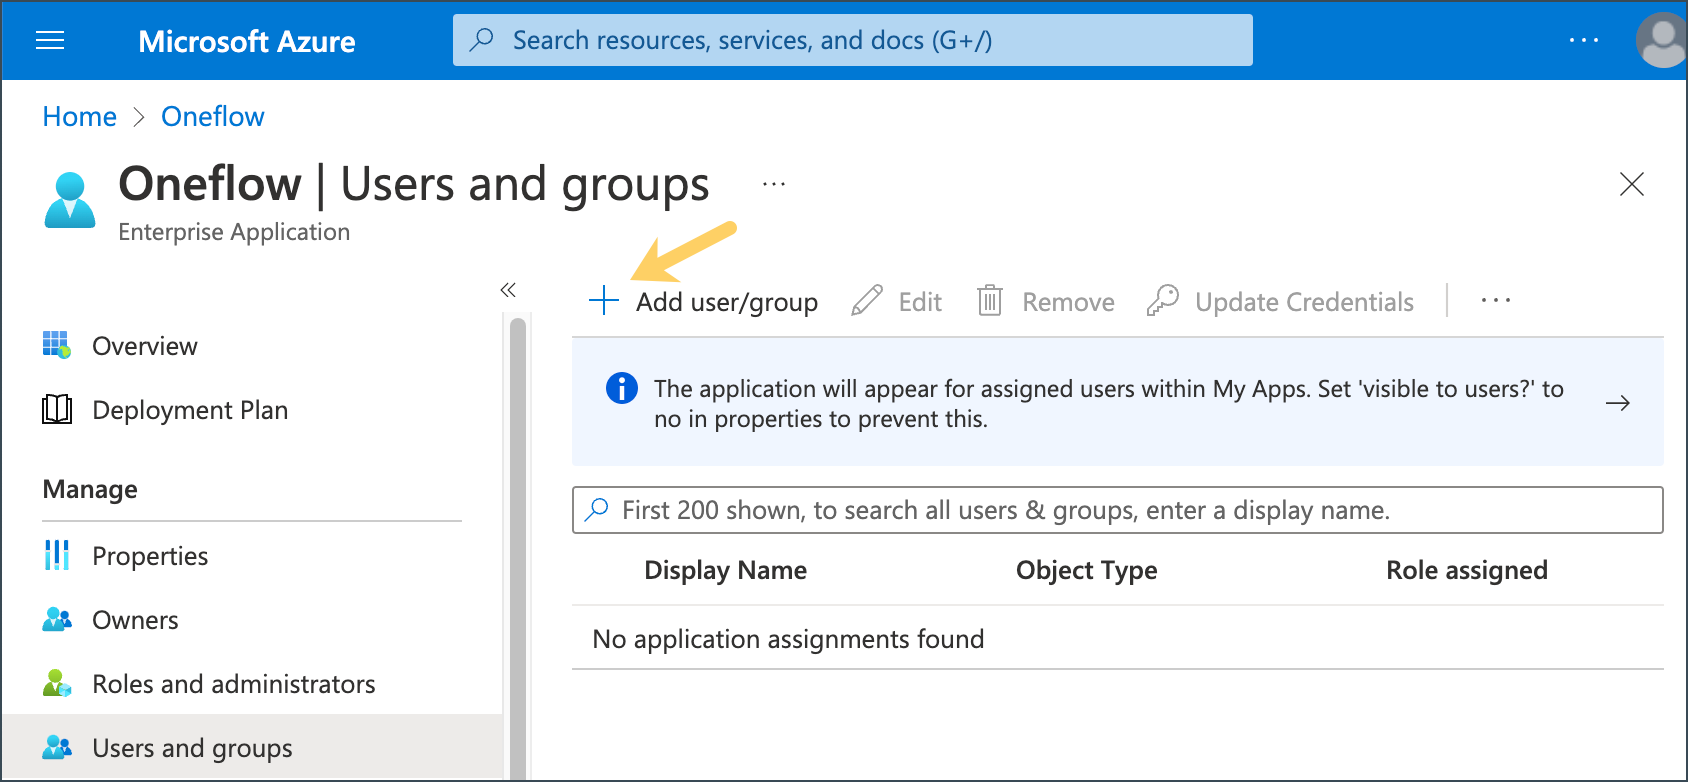Click the sidebar vertical scrollbar
The image size is (1688, 782).
(517, 548)
